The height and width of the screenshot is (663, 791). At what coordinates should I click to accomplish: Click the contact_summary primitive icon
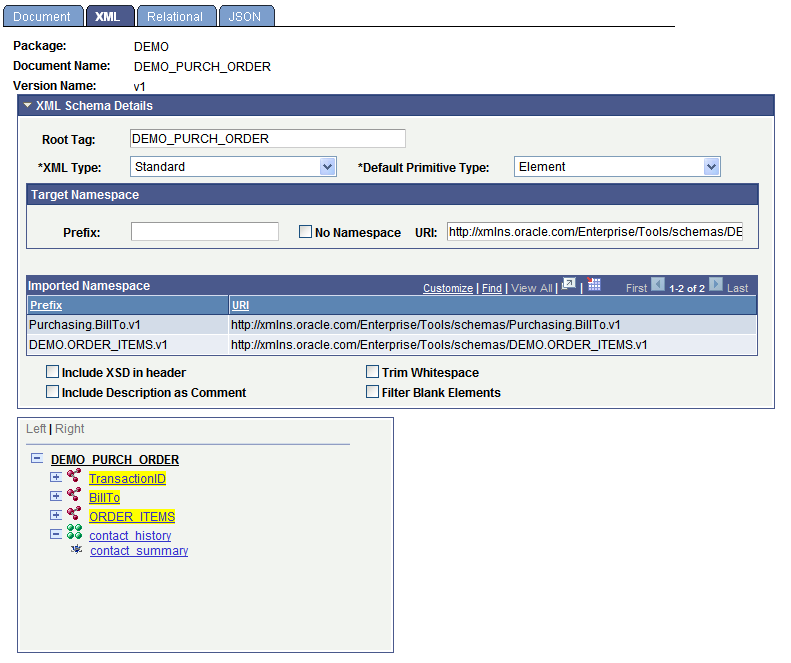(x=76, y=549)
